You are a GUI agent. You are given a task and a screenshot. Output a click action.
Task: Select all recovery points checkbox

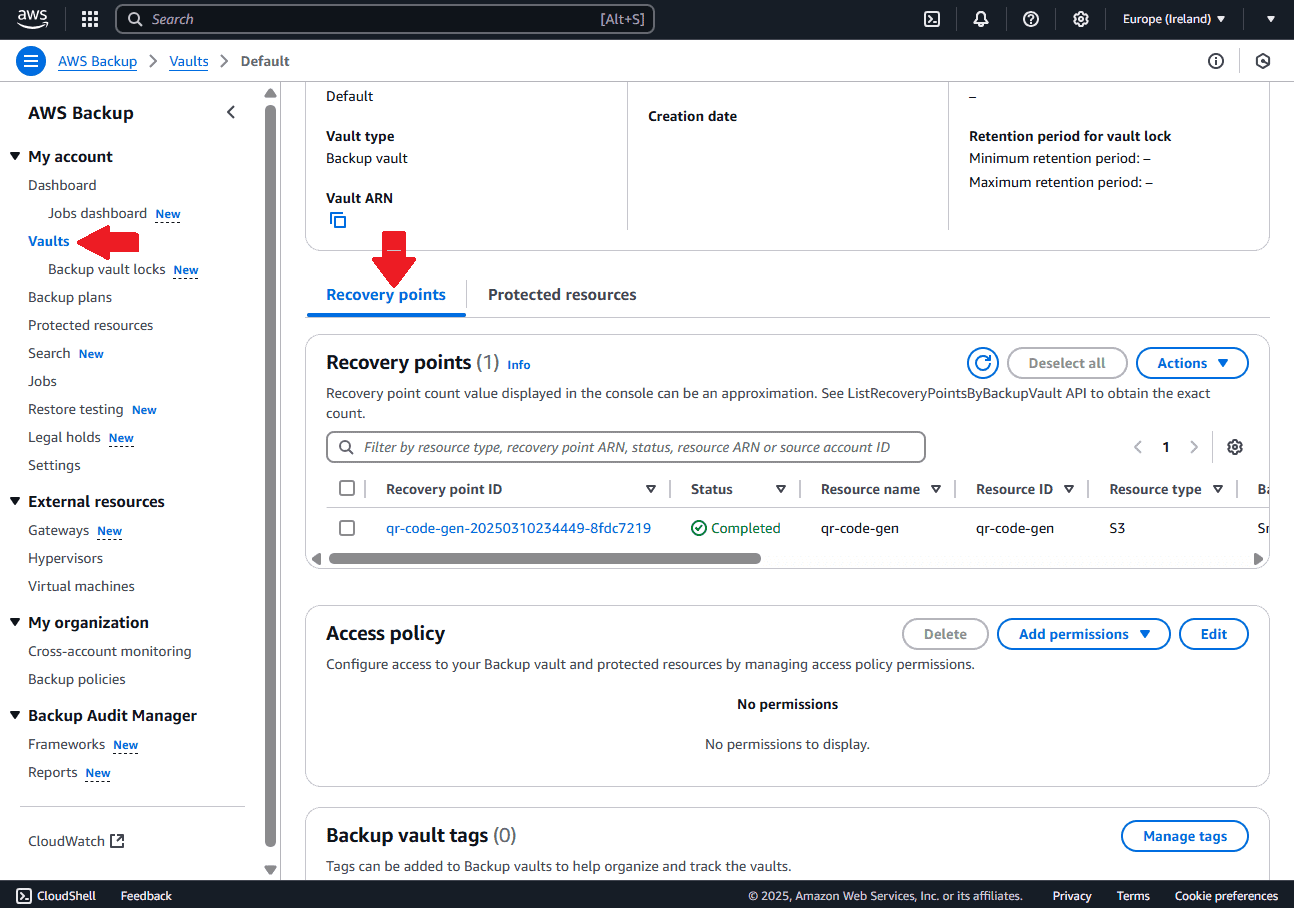click(347, 489)
